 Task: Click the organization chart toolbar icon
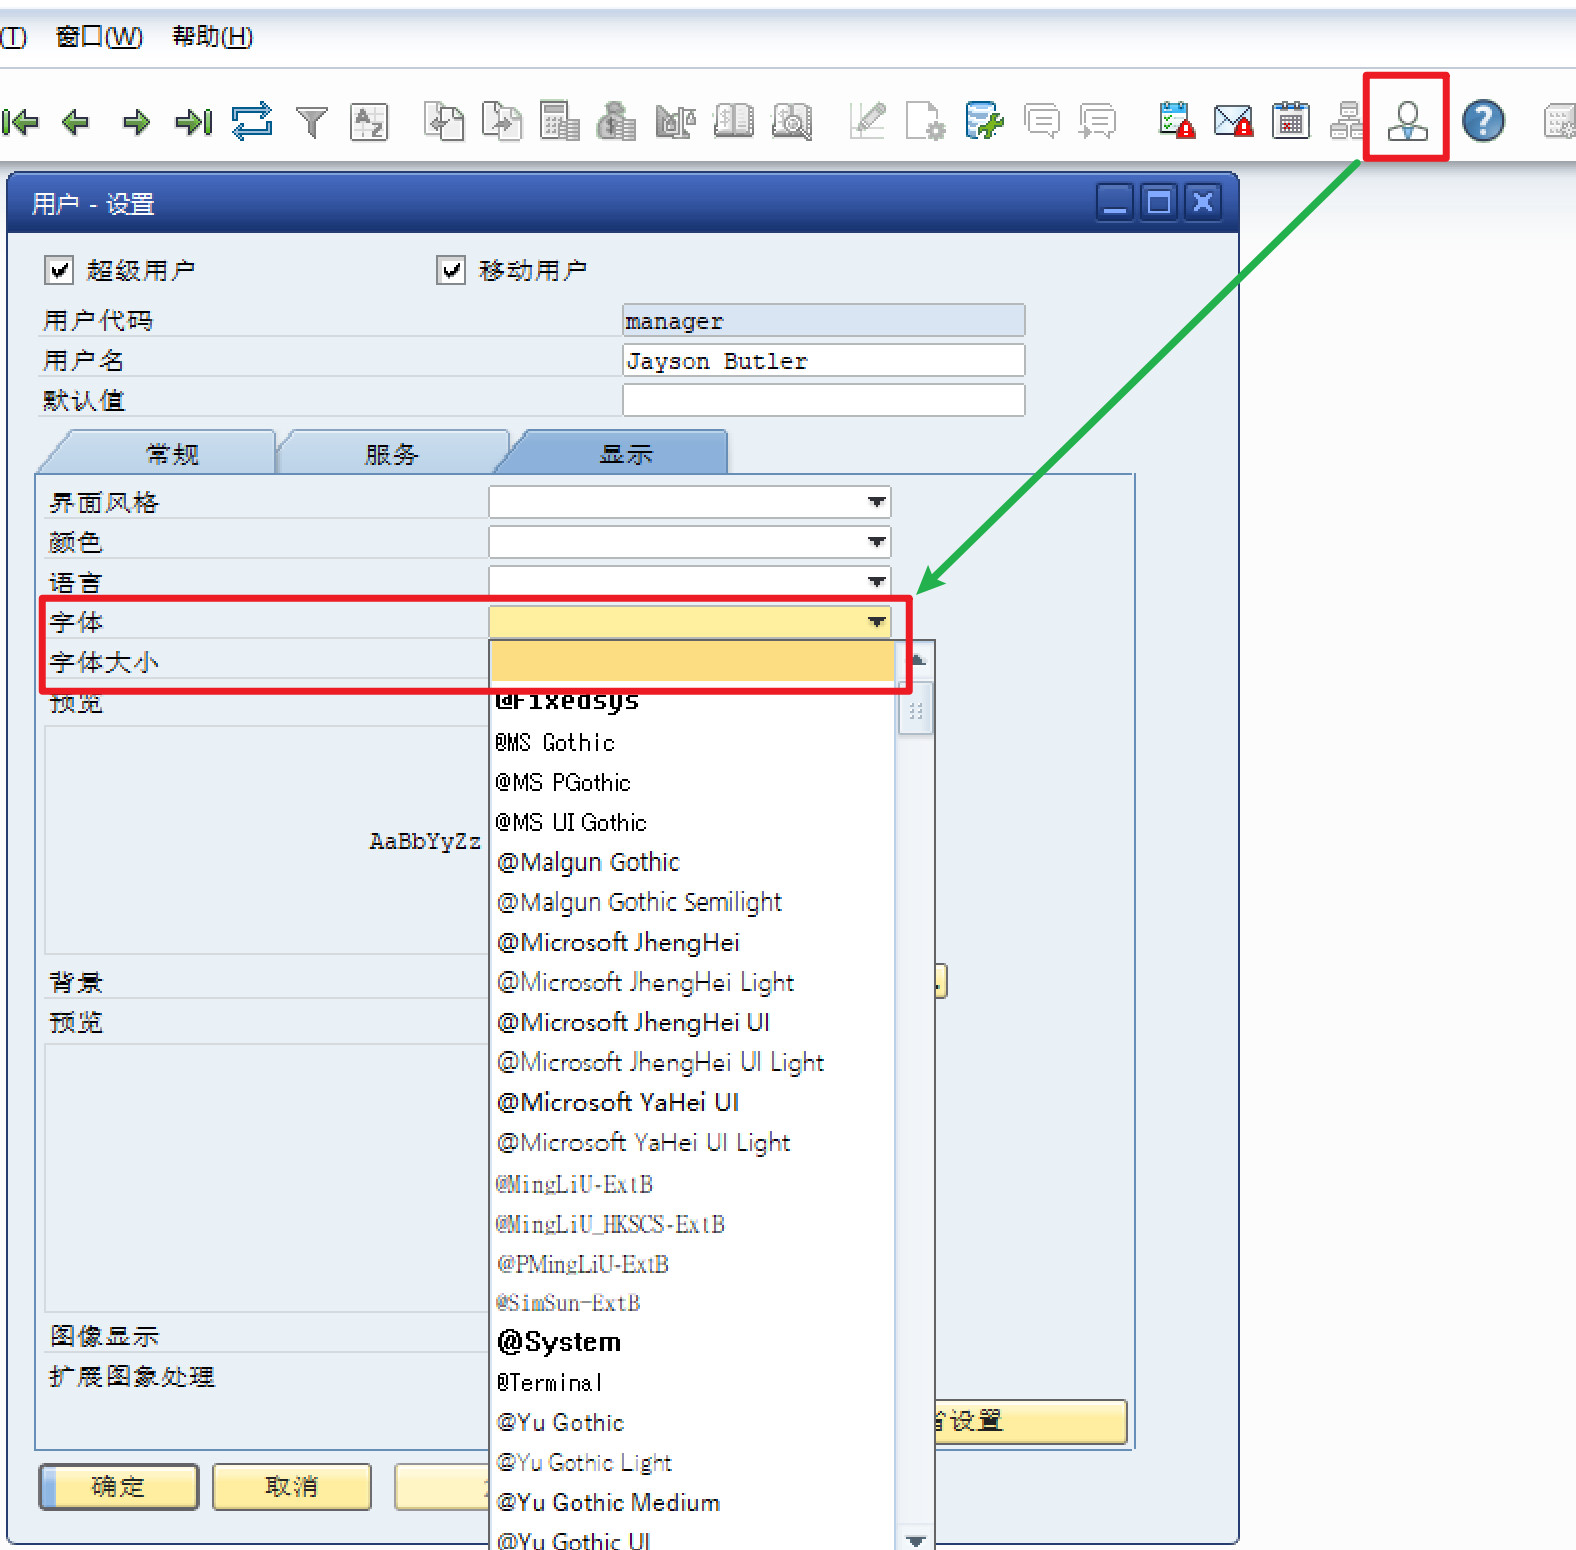pos(1346,121)
